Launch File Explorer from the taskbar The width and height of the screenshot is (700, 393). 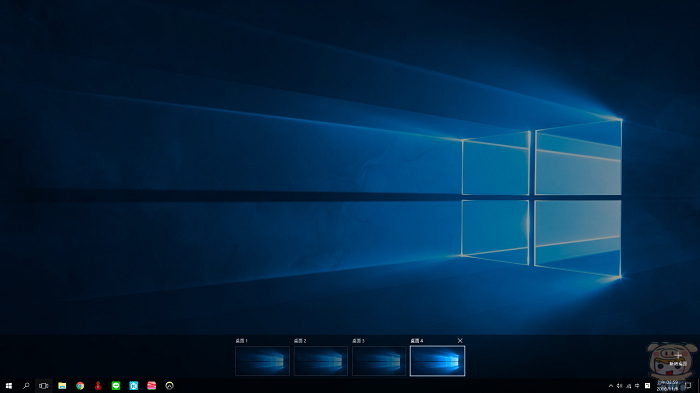[62, 386]
